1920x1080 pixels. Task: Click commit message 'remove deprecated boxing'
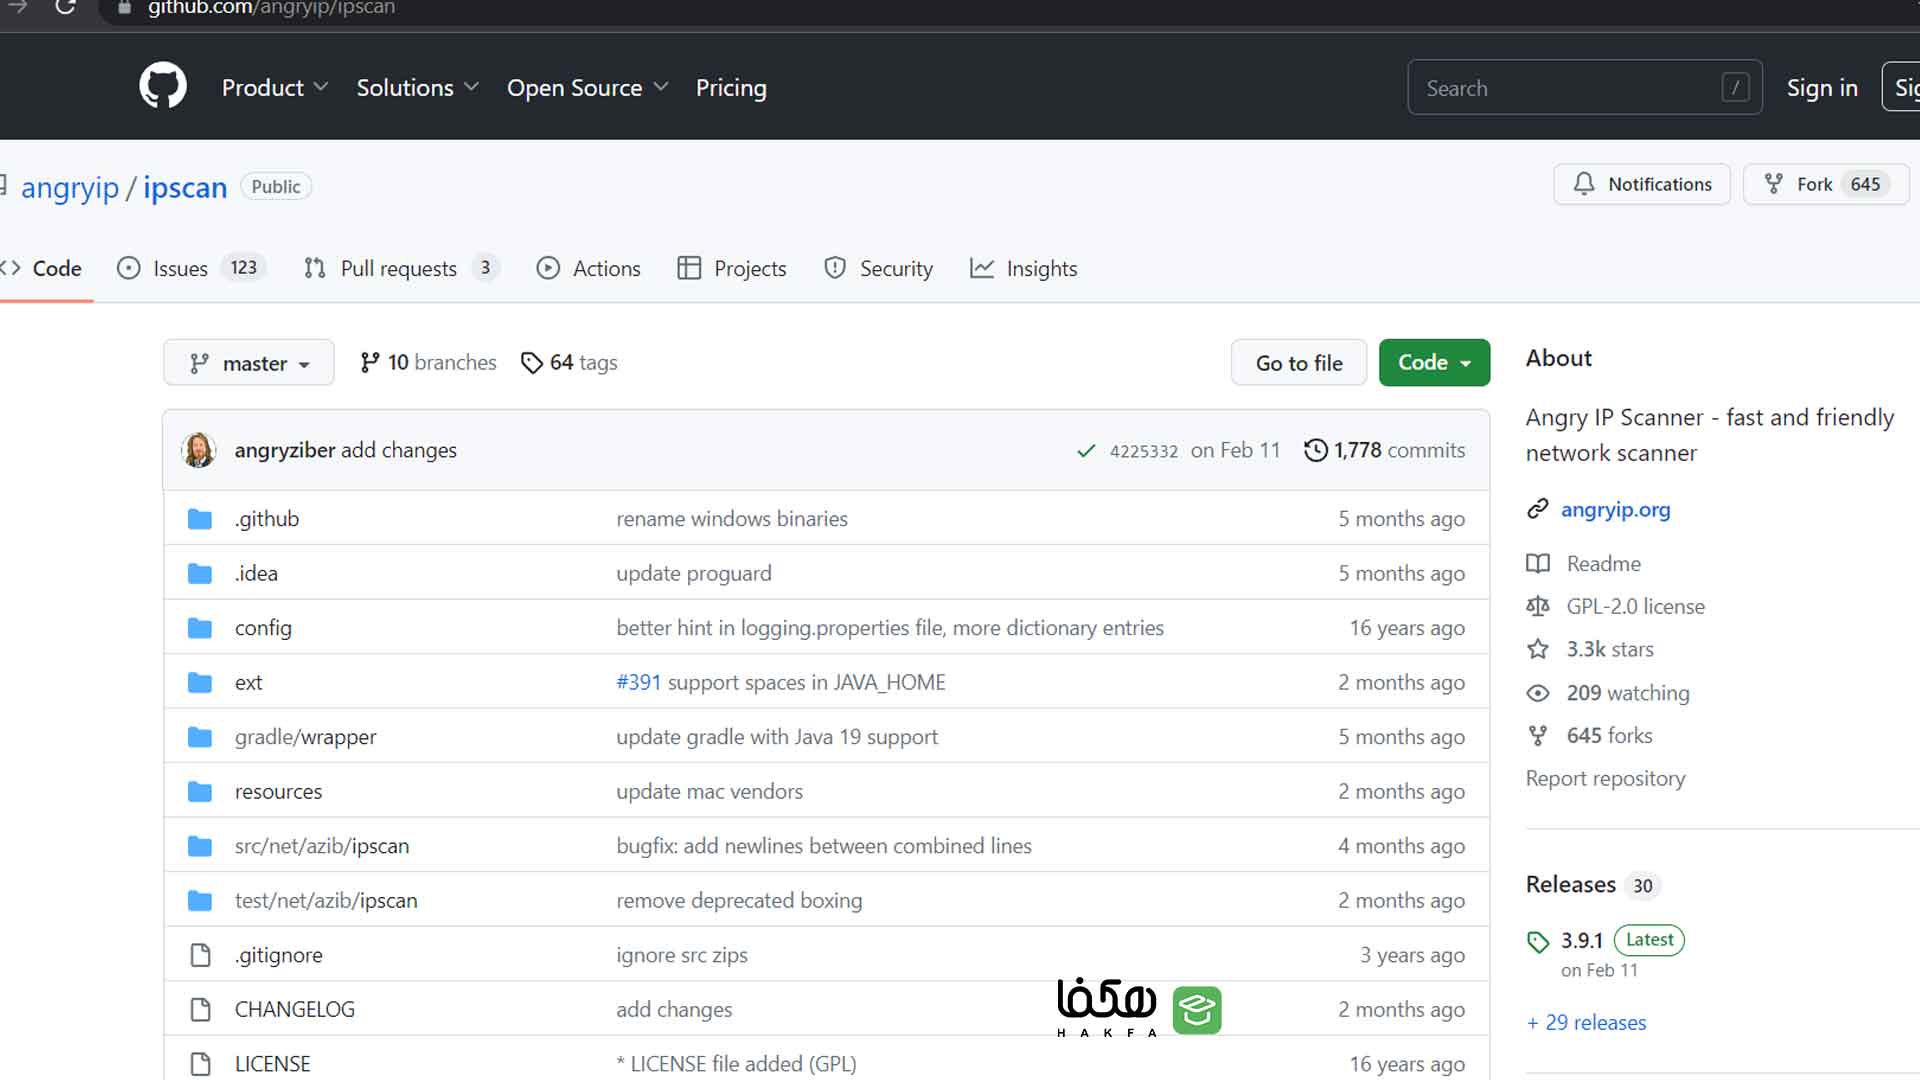tap(739, 900)
